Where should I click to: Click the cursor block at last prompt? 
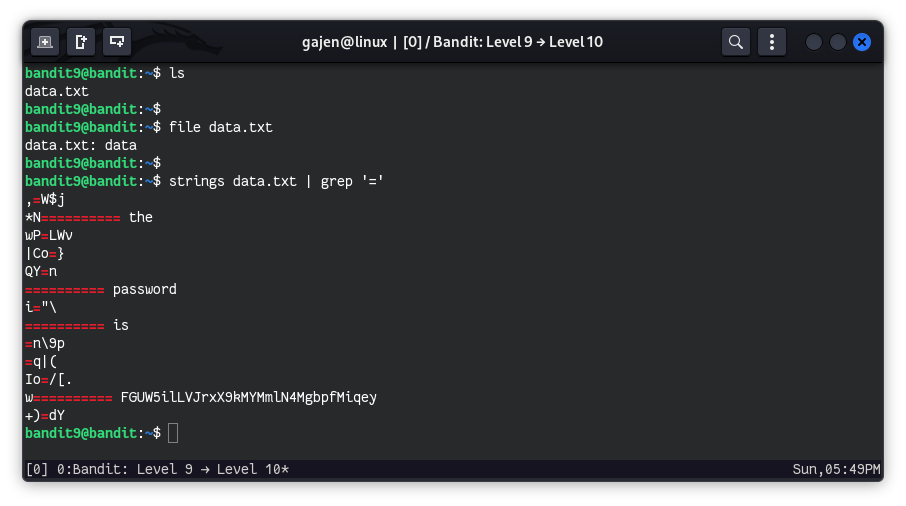click(x=173, y=433)
